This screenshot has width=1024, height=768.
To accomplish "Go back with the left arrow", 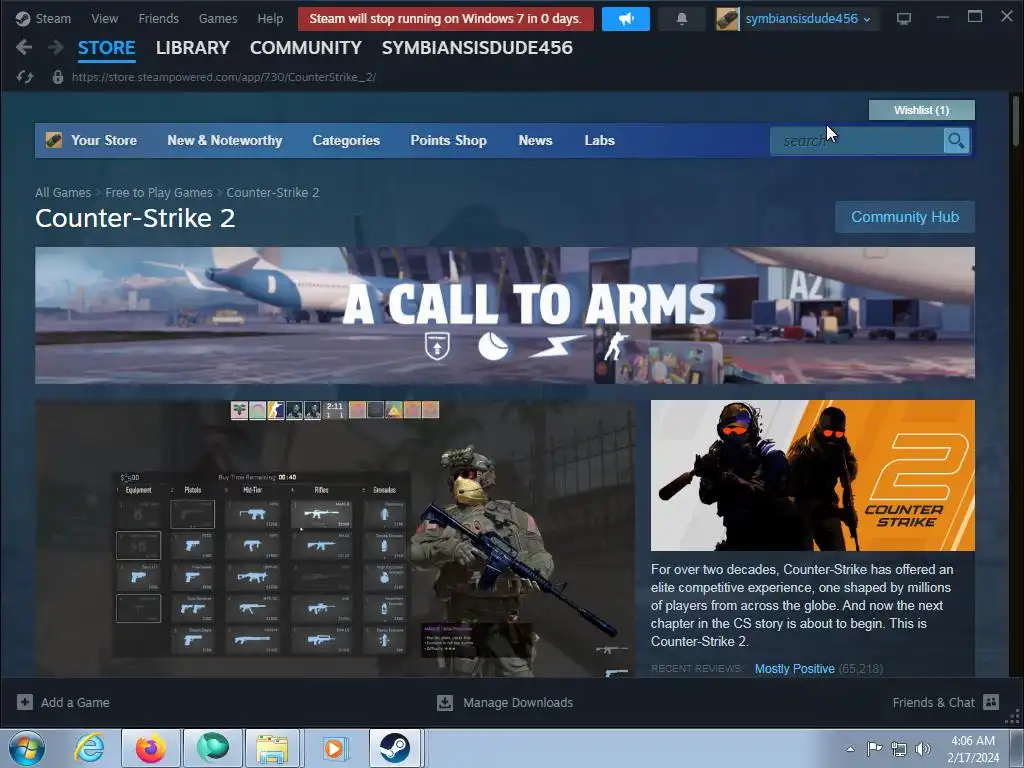I will 24,47.
